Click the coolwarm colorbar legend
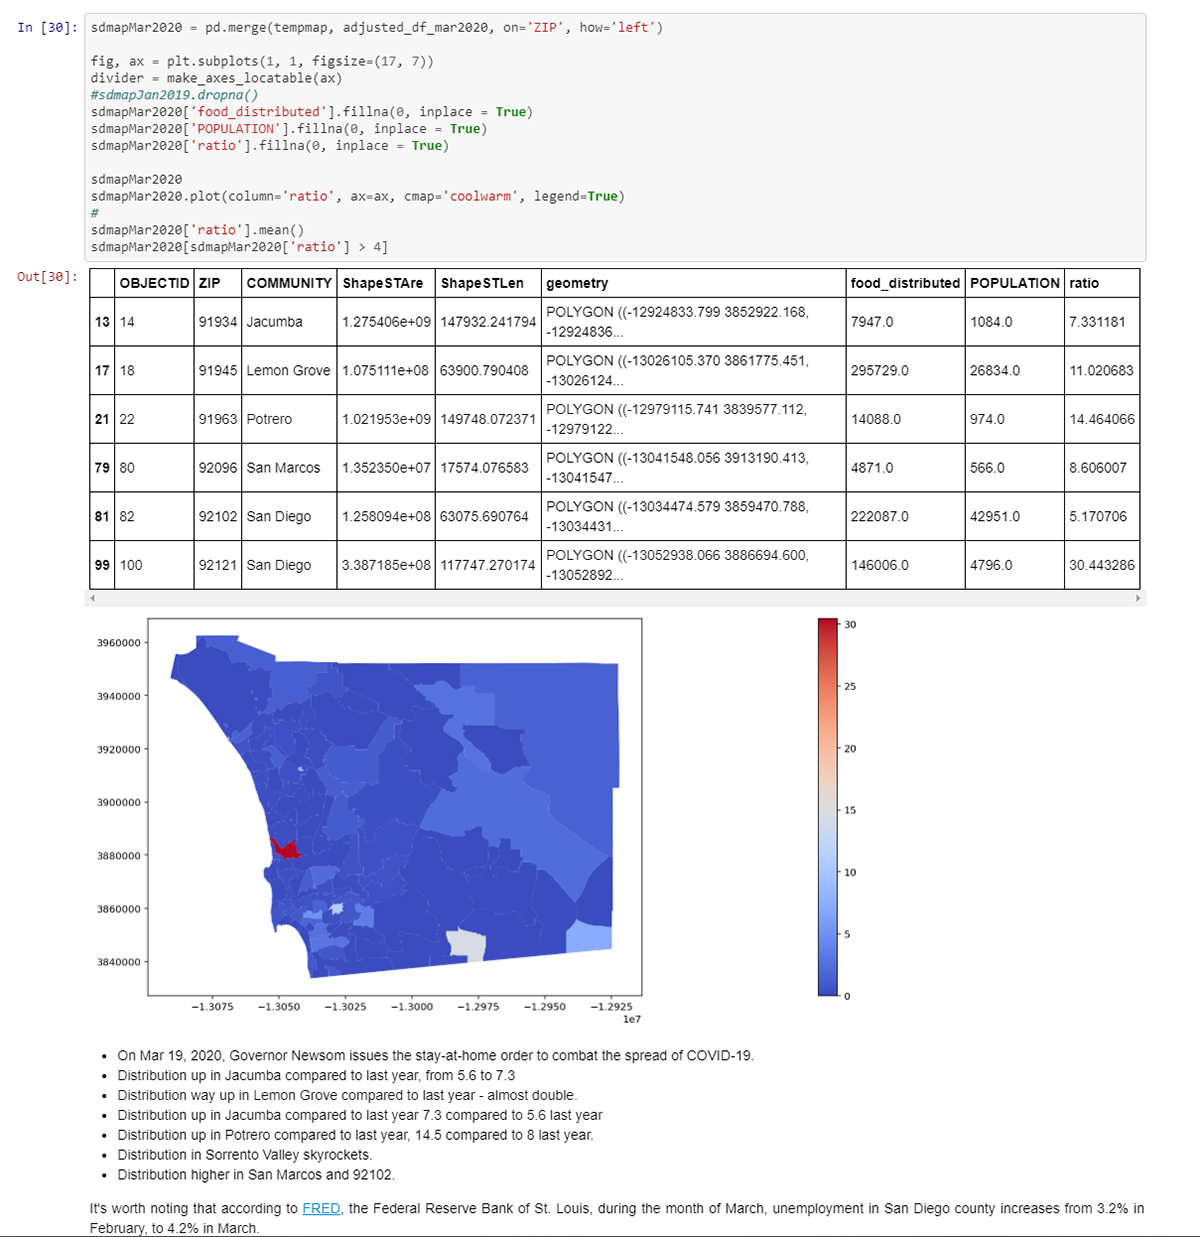Viewport: 1200px width, 1237px height. (828, 807)
